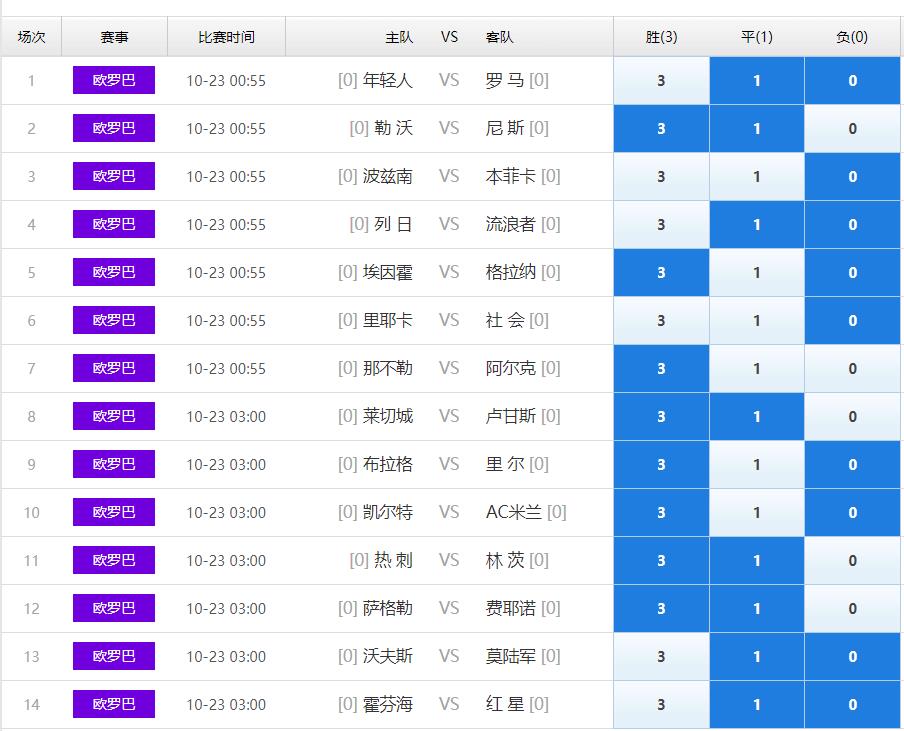Toggle win (3) for match 4 列日 vs 流浪者

(661, 225)
